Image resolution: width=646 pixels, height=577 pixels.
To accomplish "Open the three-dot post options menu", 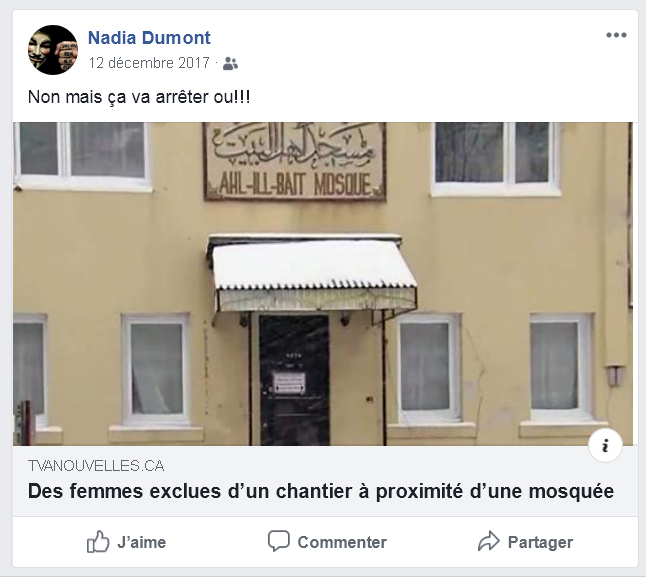I will pos(616,35).
